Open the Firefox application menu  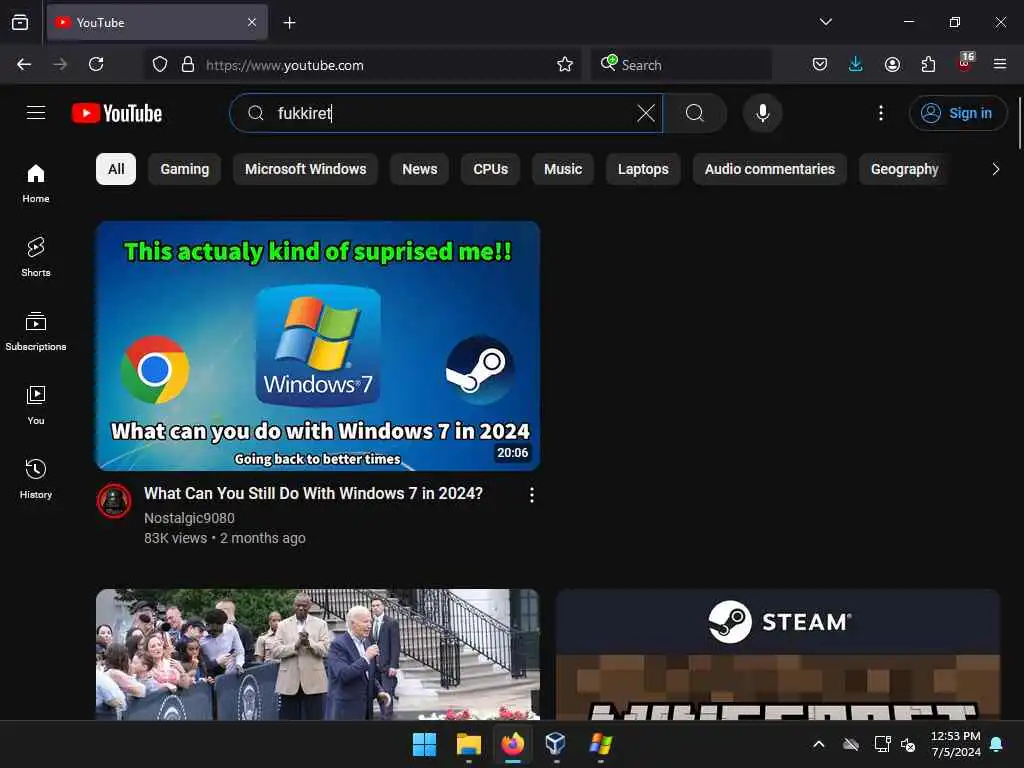coord(1000,64)
